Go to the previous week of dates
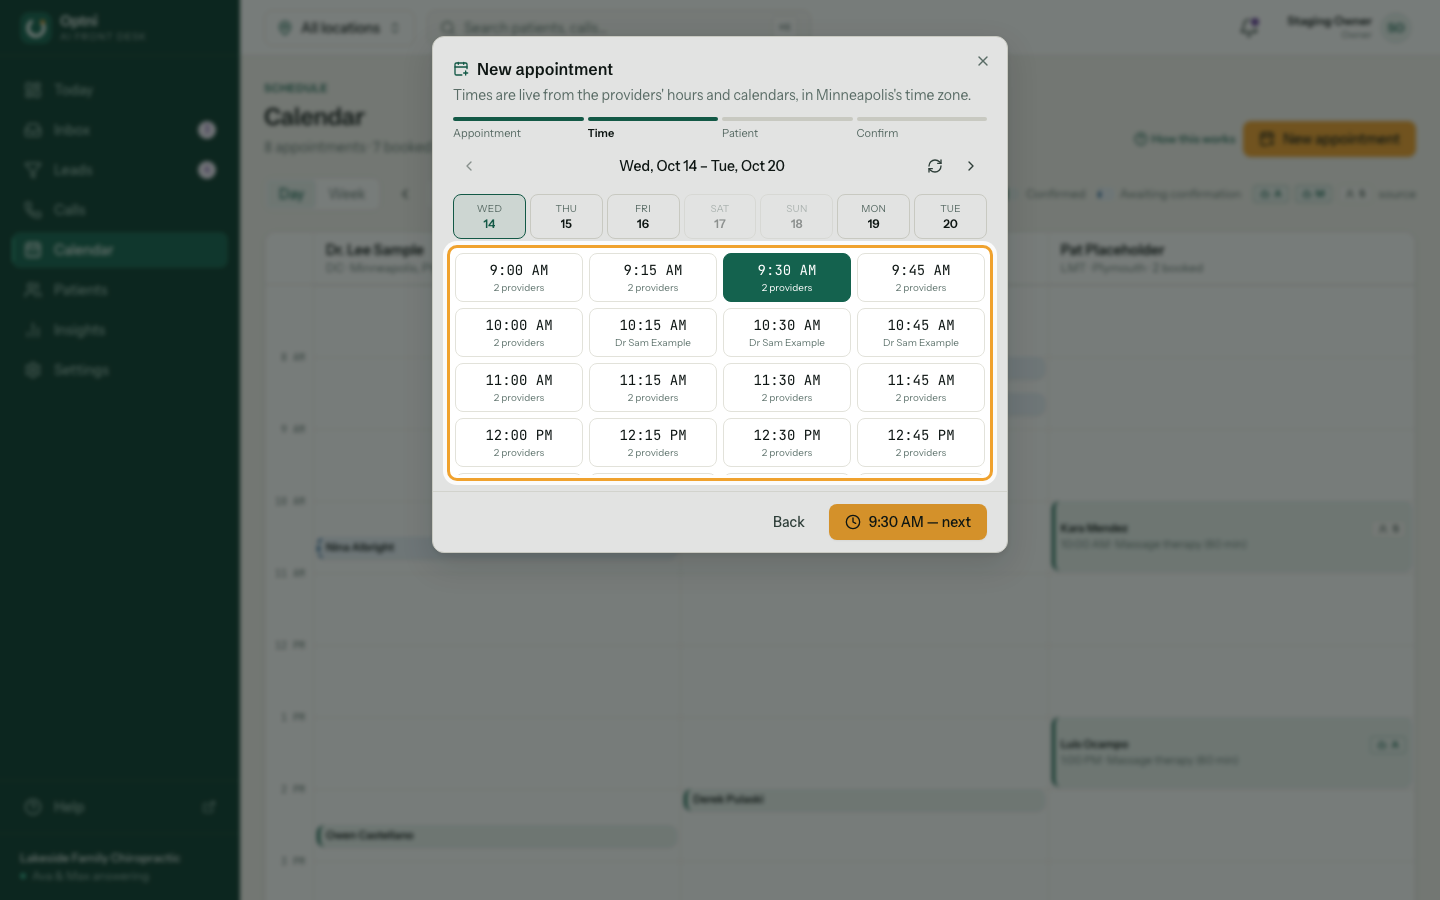1440x900 pixels. [469, 166]
